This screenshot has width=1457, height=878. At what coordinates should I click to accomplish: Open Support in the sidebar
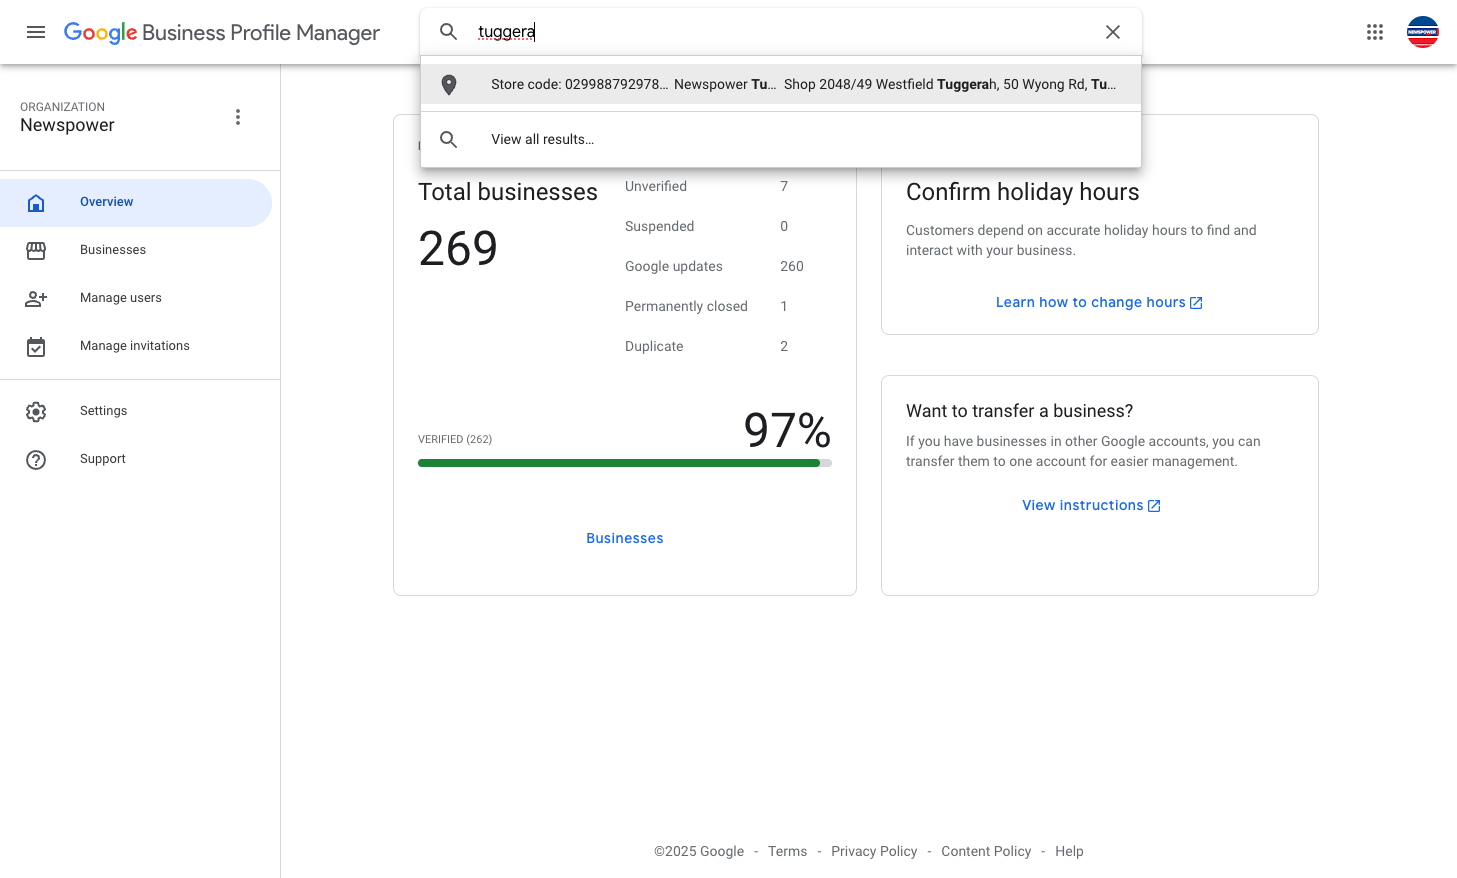pos(136,459)
